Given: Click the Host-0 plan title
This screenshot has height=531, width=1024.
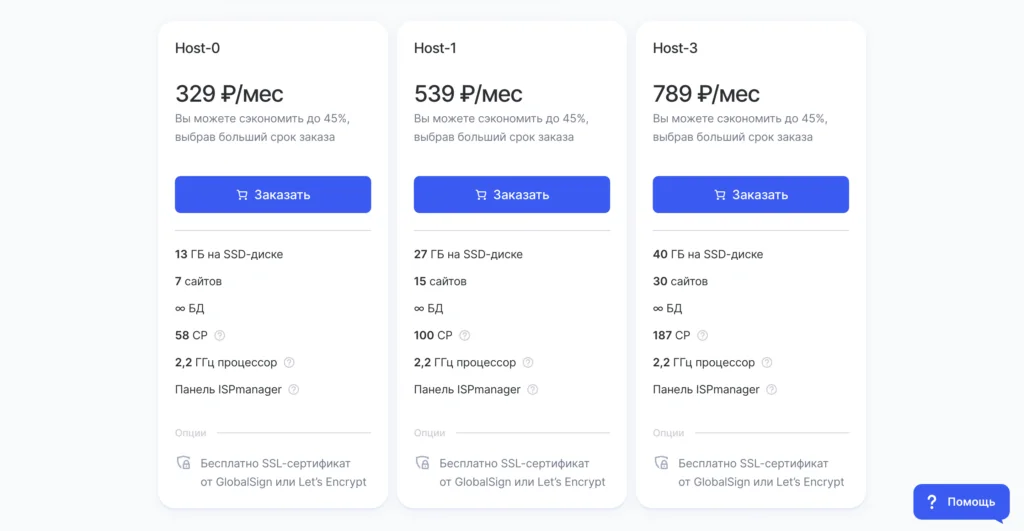Looking at the screenshot, I should pos(197,48).
